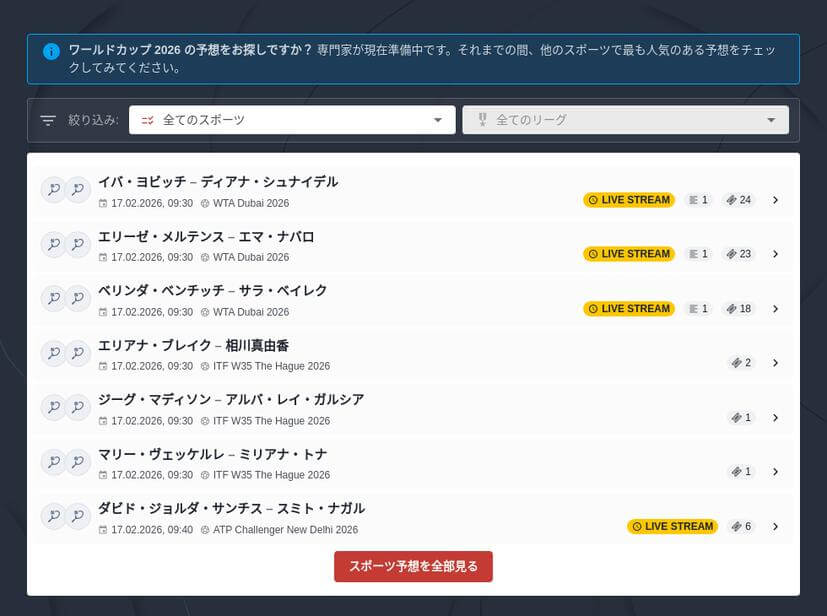
Task: Click the スポーツ予想を全部見る button
Action: point(413,565)
